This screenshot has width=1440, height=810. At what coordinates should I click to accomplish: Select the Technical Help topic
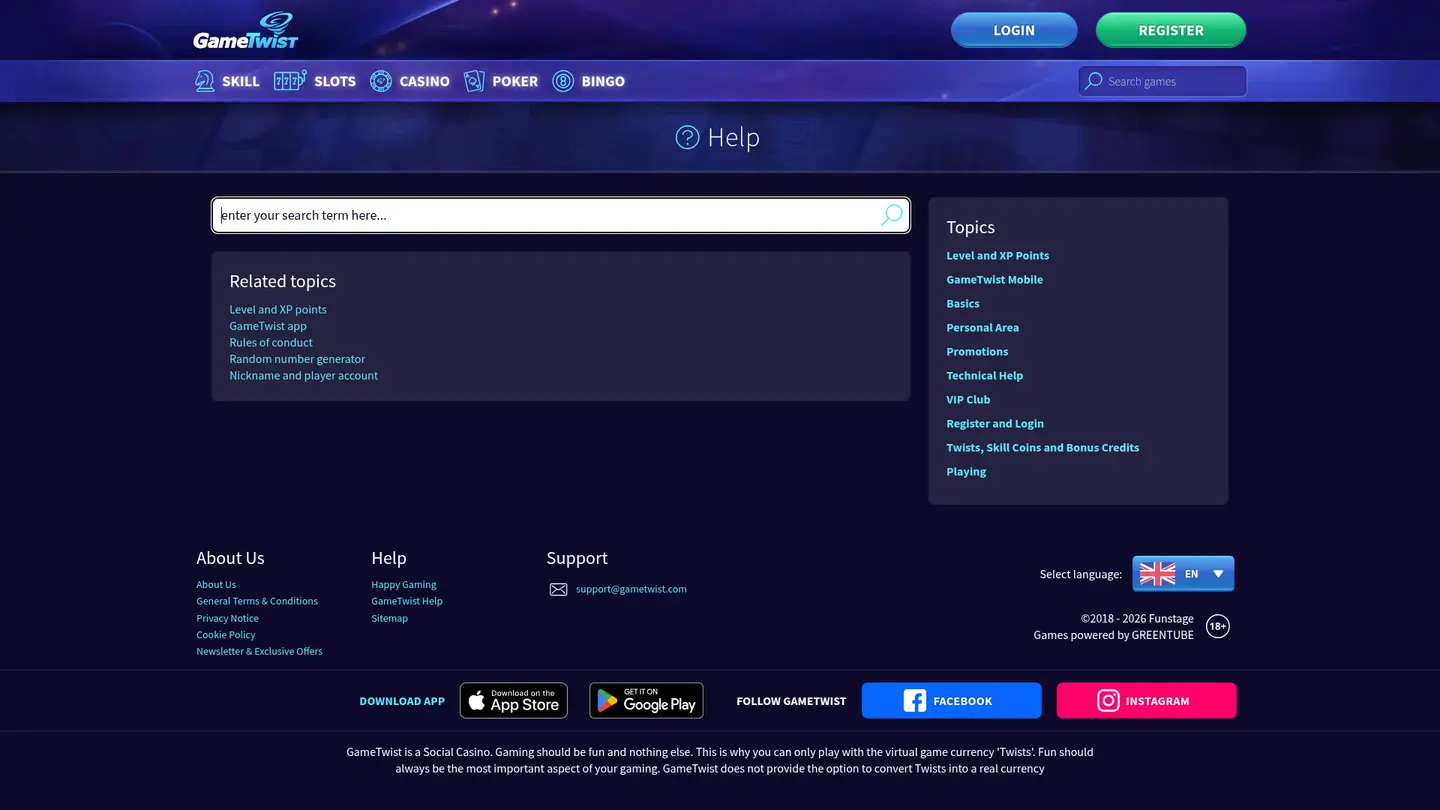pos(985,375)
